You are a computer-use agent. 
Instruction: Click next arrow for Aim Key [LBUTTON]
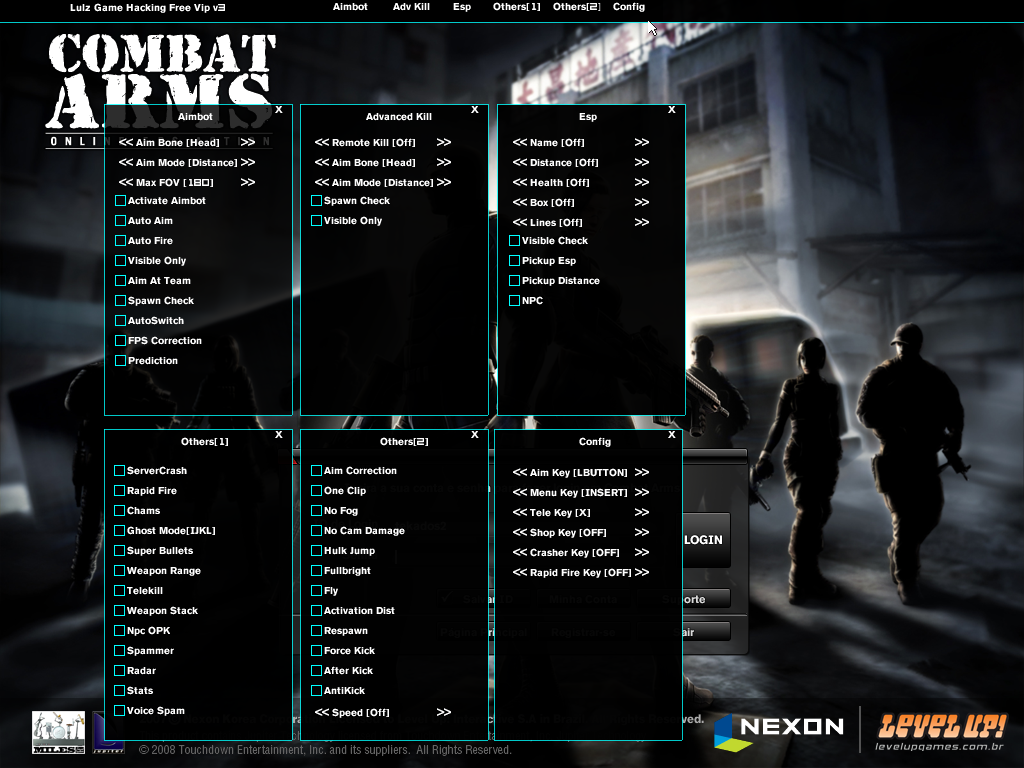pos(642,472)
